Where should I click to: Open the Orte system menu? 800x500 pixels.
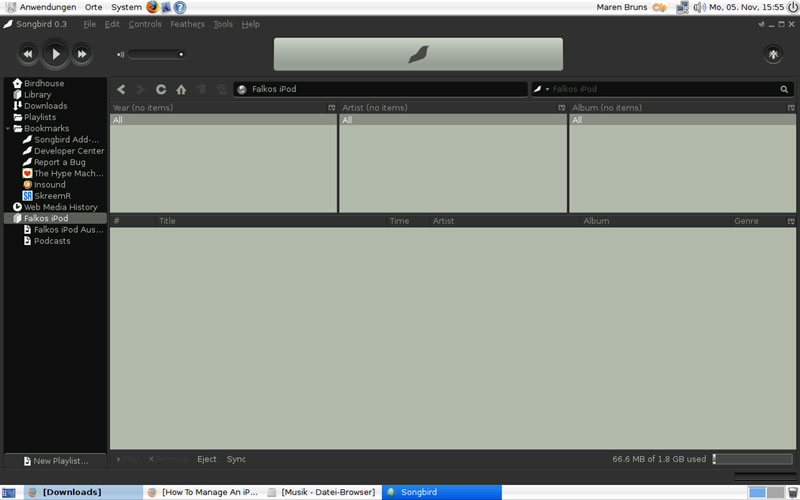(93, 7)
